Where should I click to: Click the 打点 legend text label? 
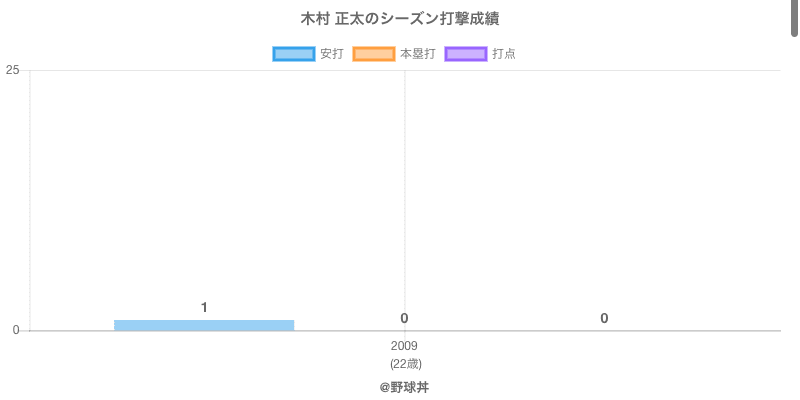coord(504,54)
